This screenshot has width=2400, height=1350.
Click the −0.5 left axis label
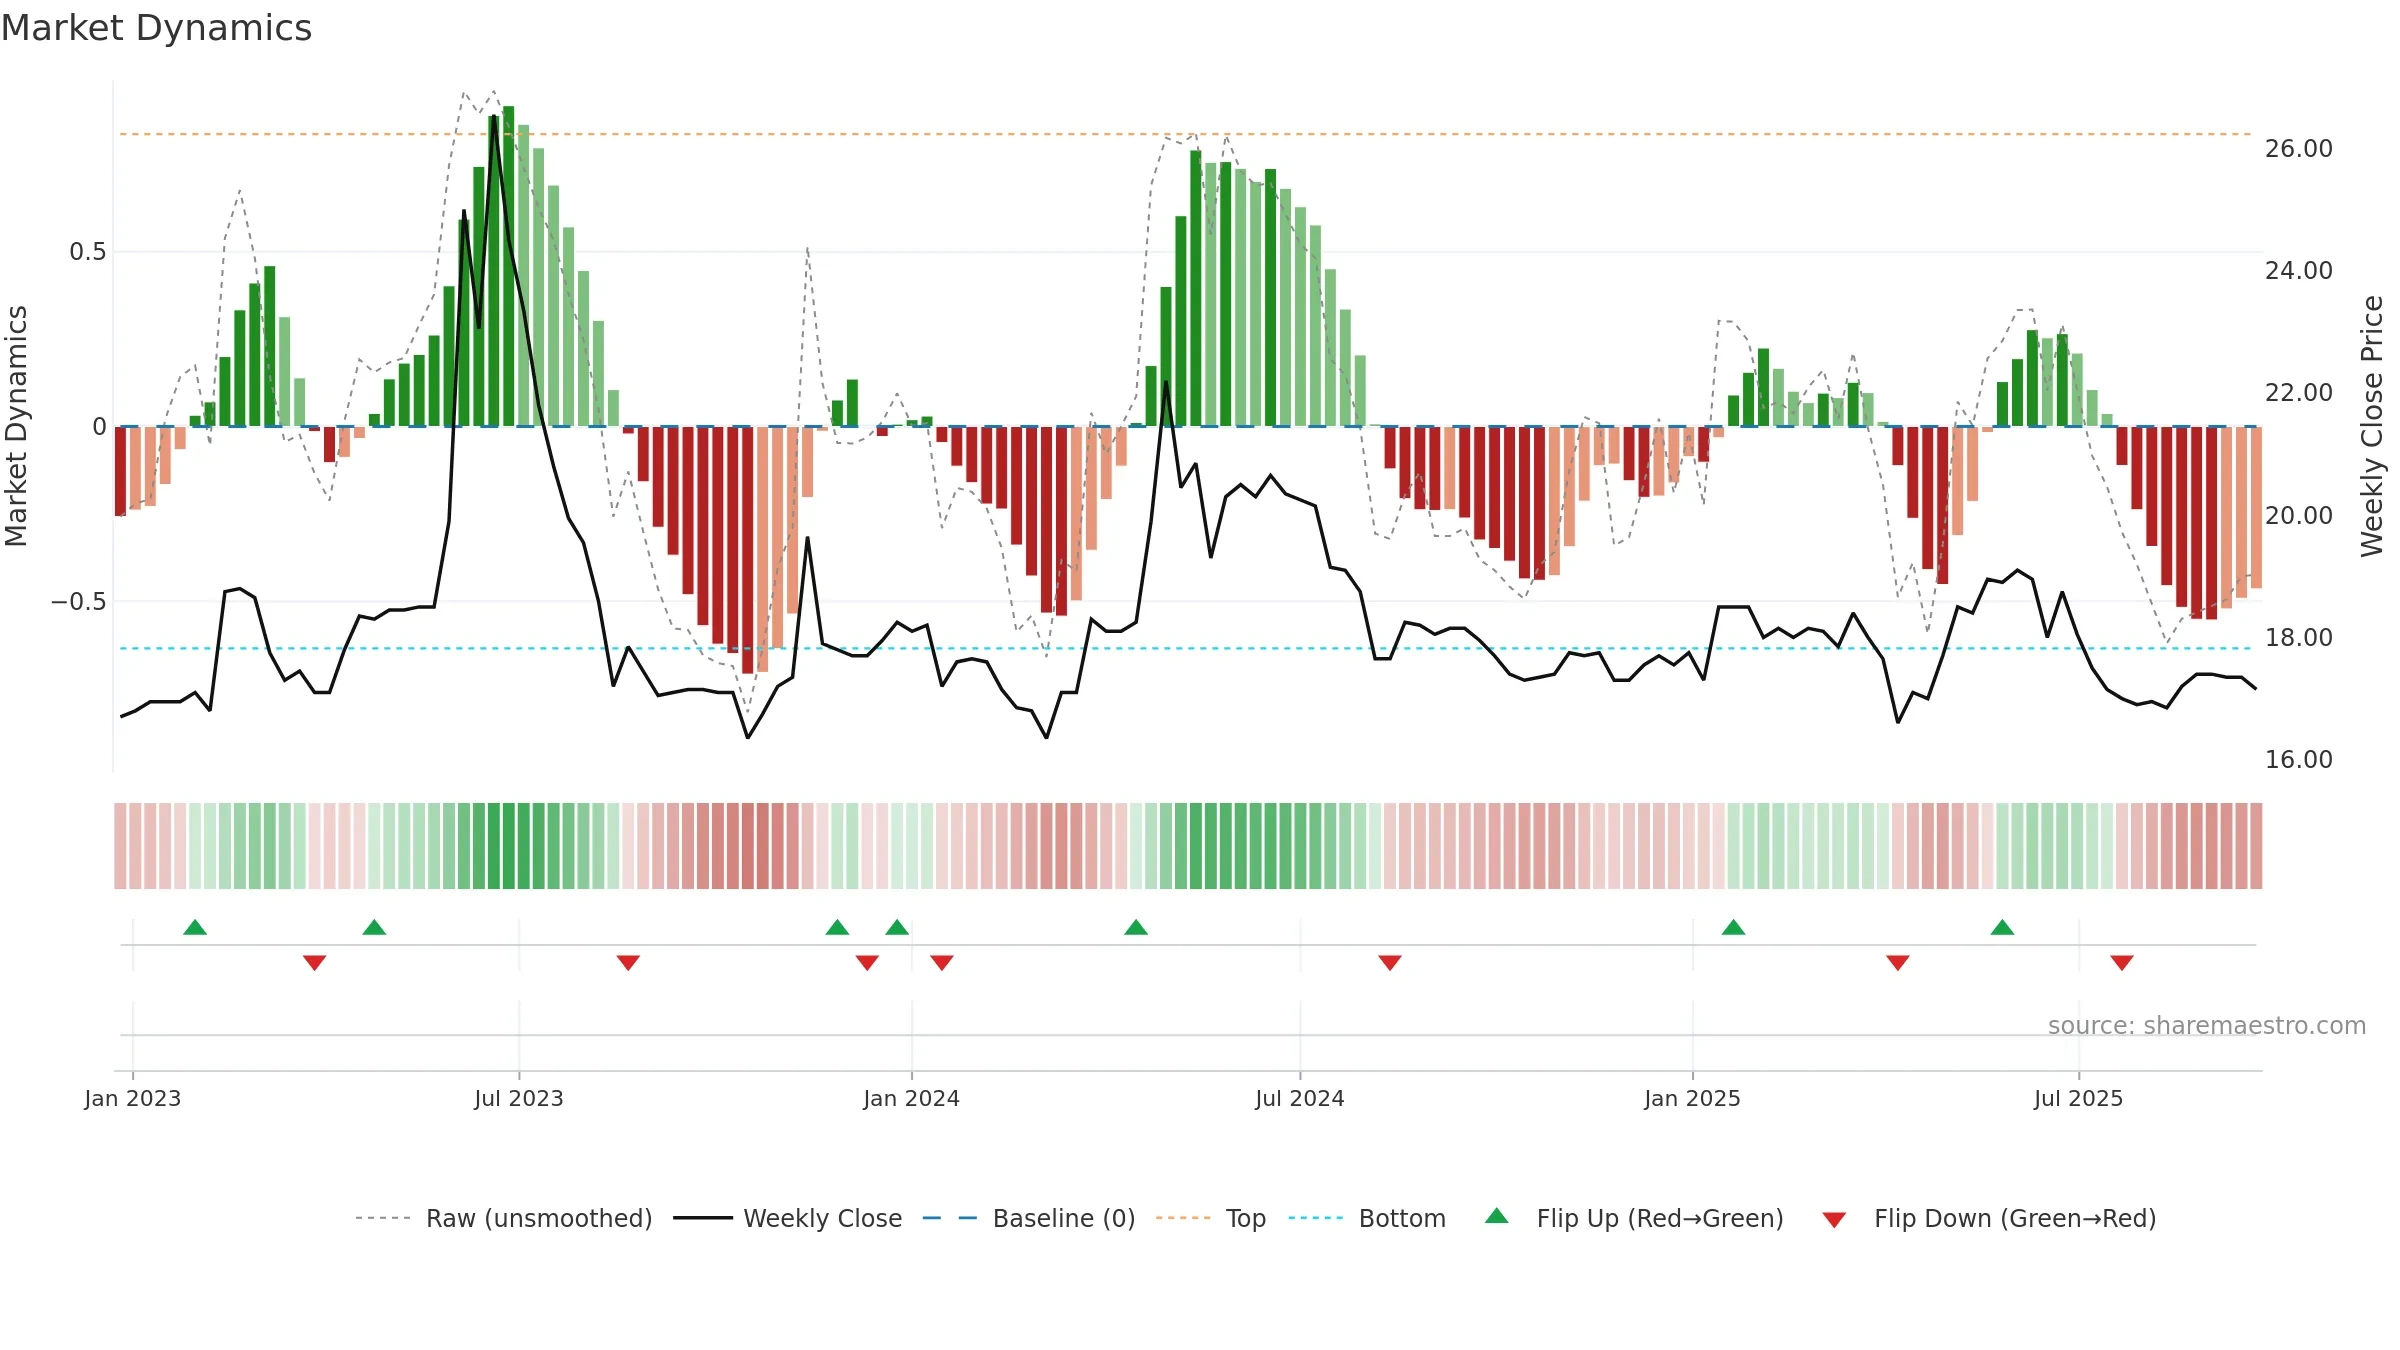coord(78,602)
